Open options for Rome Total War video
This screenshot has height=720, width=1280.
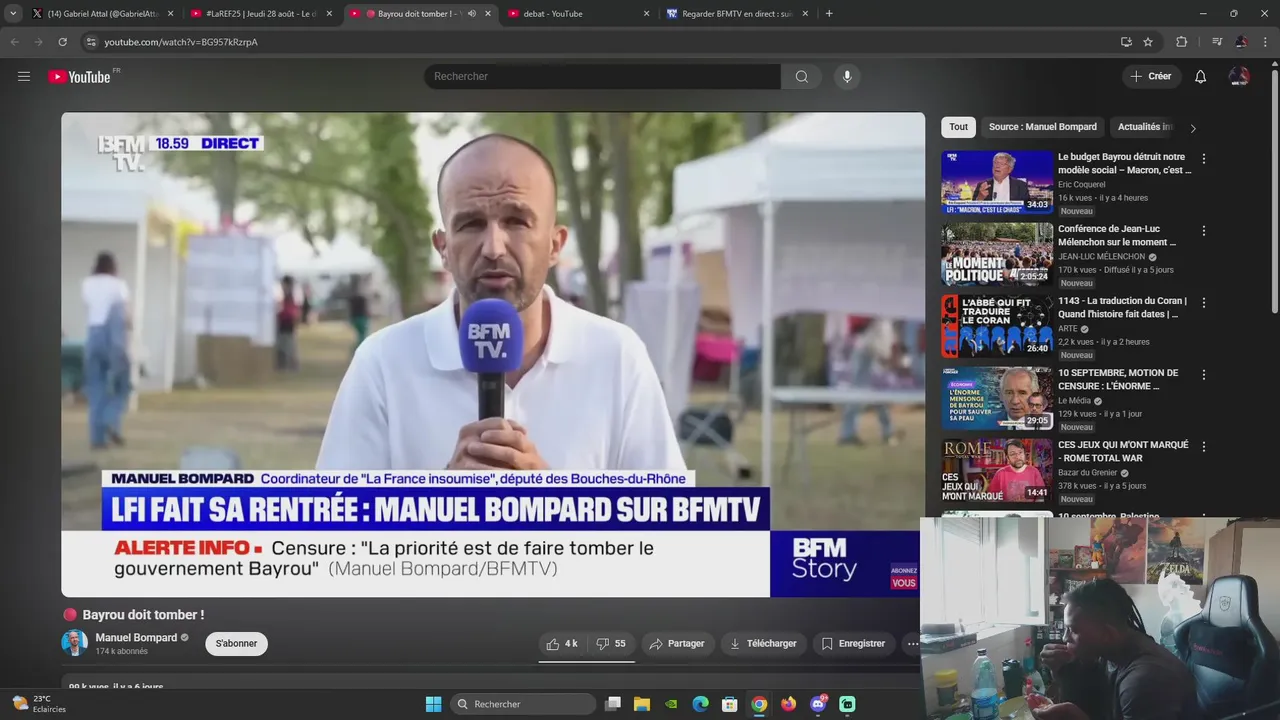click(x=1204, y=447)
